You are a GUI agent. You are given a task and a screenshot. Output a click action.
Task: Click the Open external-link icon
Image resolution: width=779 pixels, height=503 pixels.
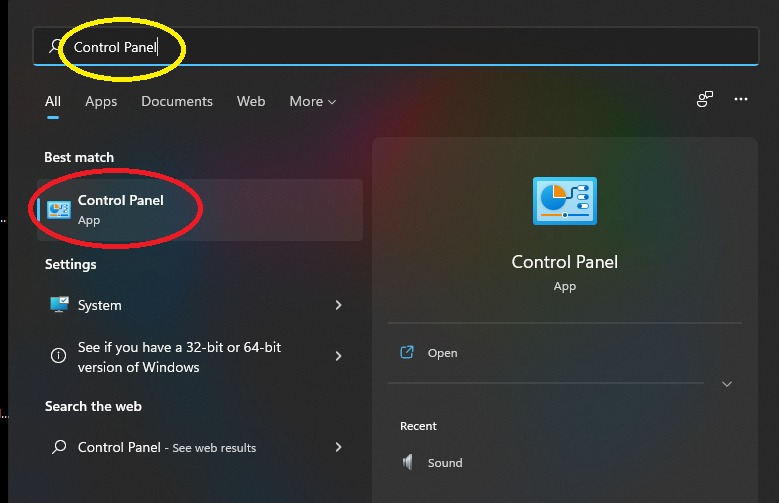pos(407,352)
